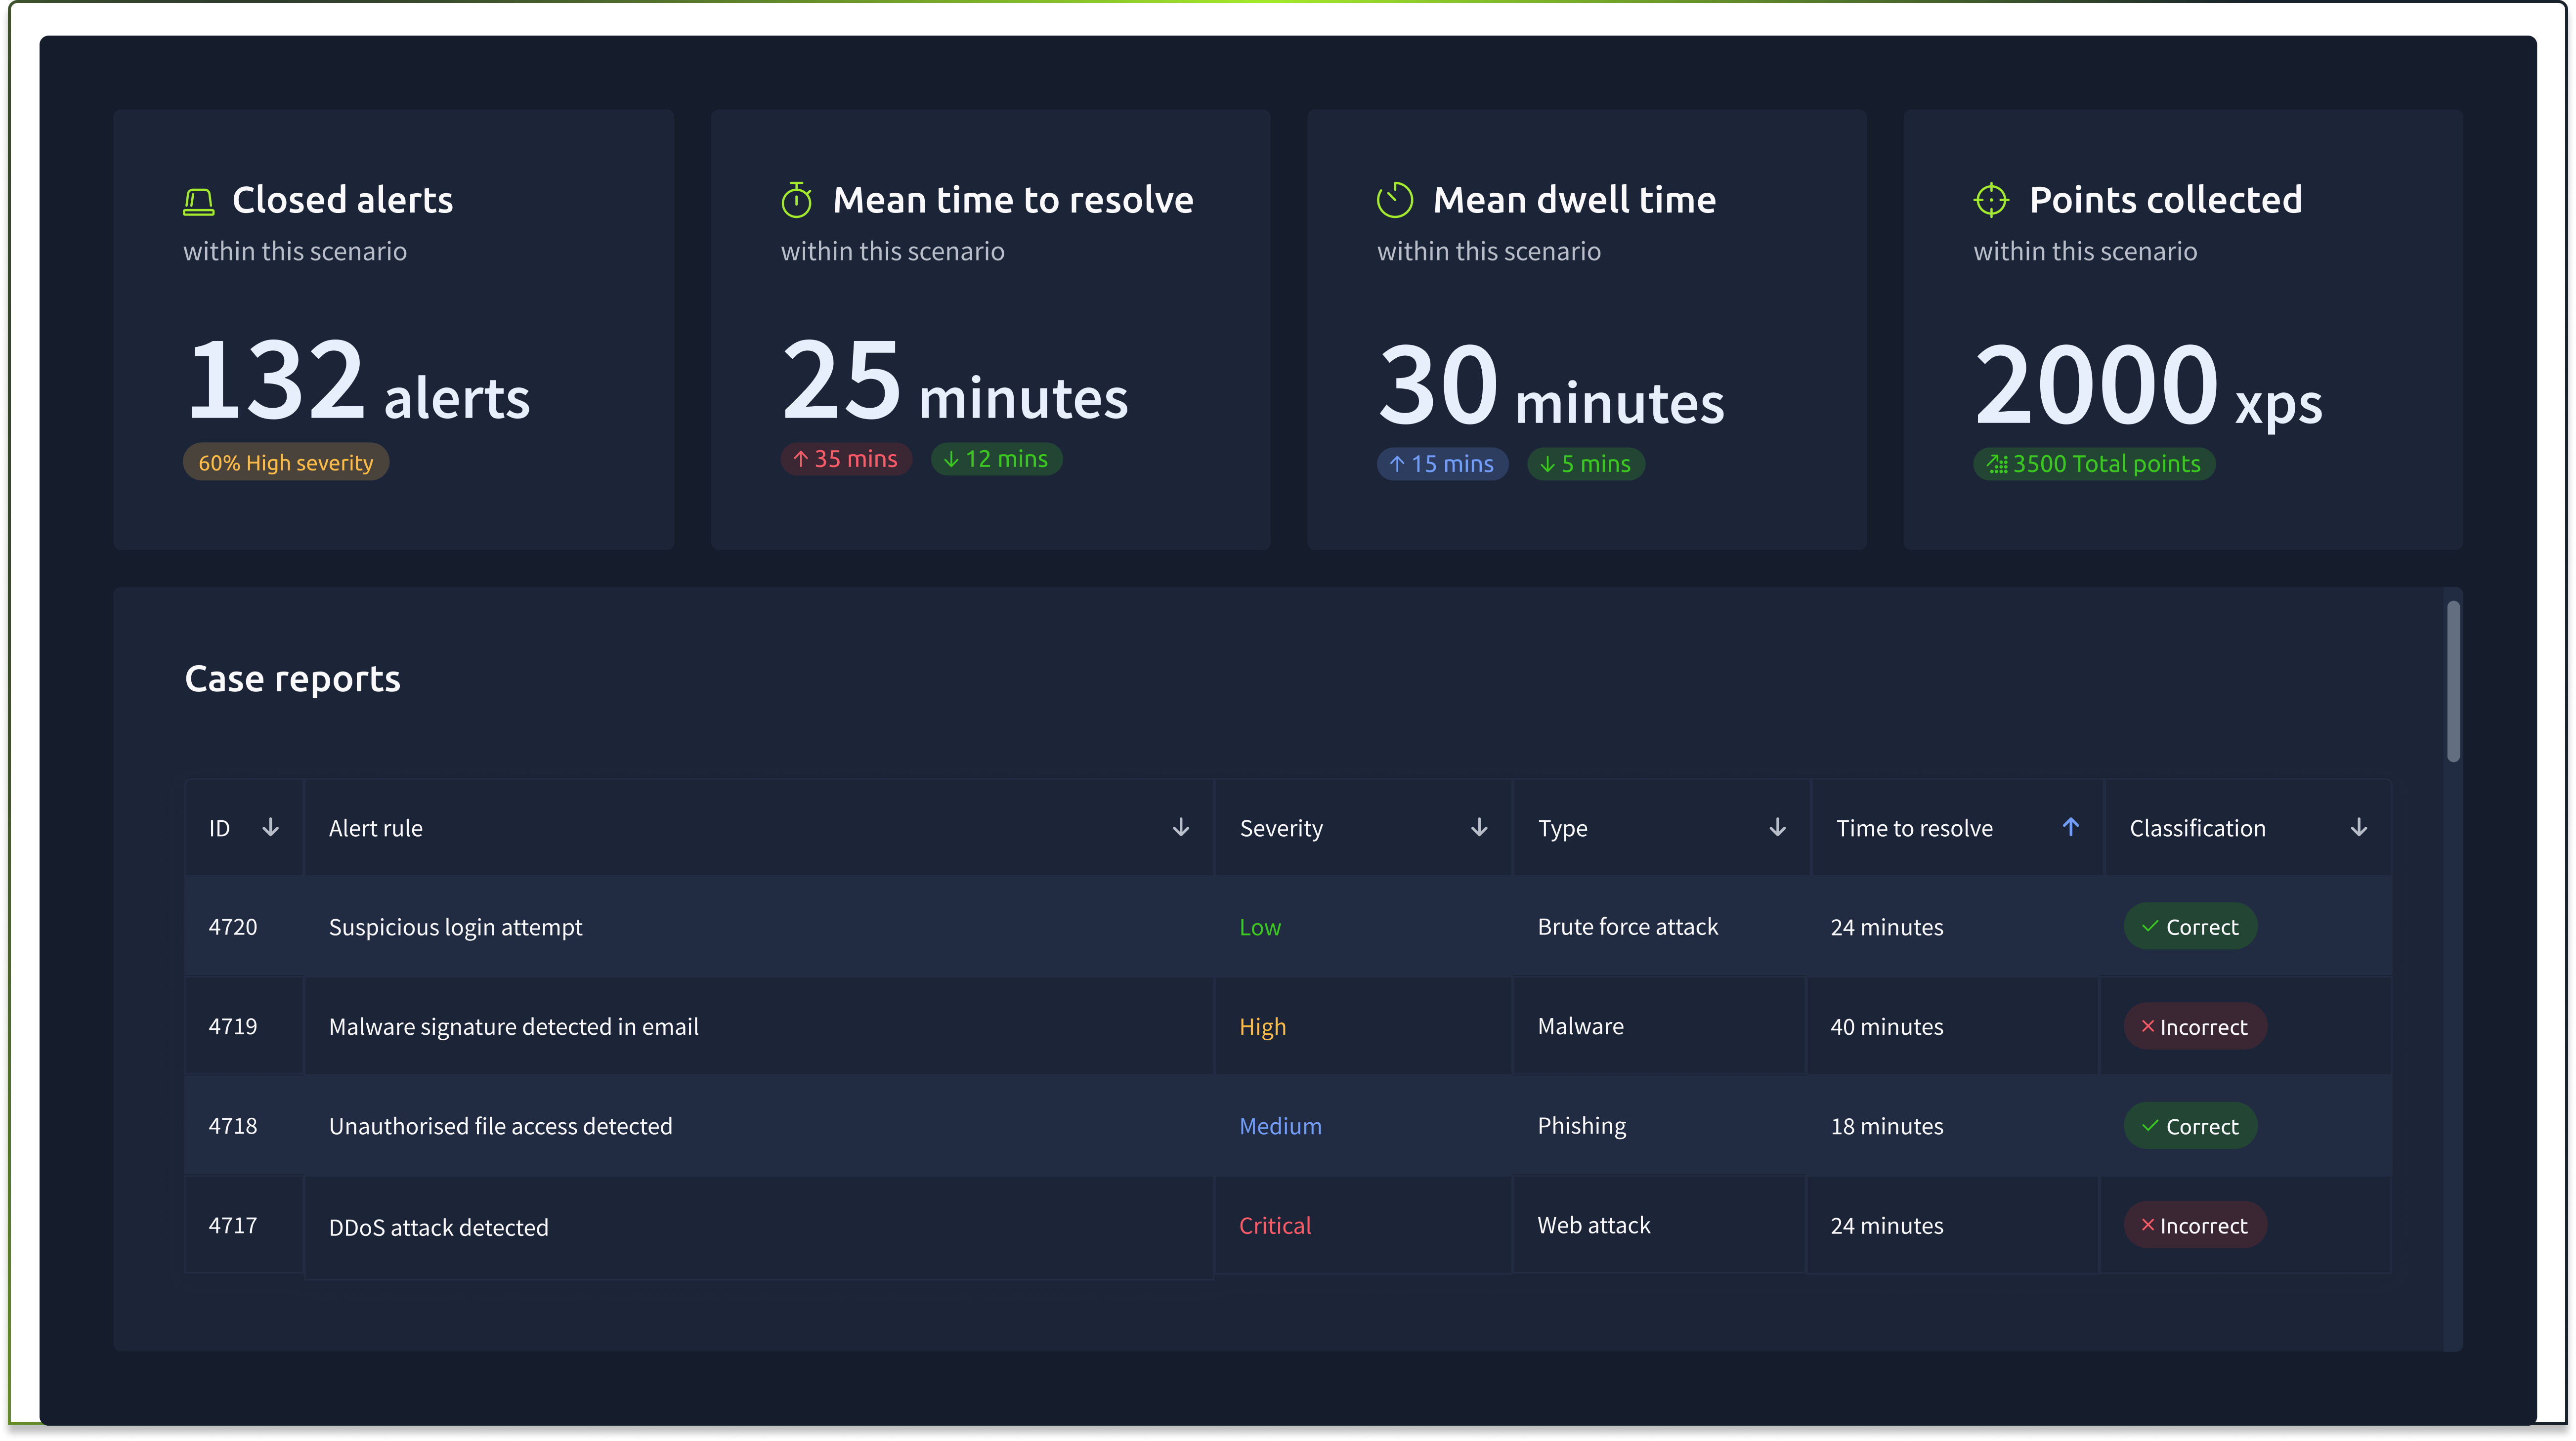Toggle sort order on the ID column
2576x1441 pixels.
click(271, 827)
